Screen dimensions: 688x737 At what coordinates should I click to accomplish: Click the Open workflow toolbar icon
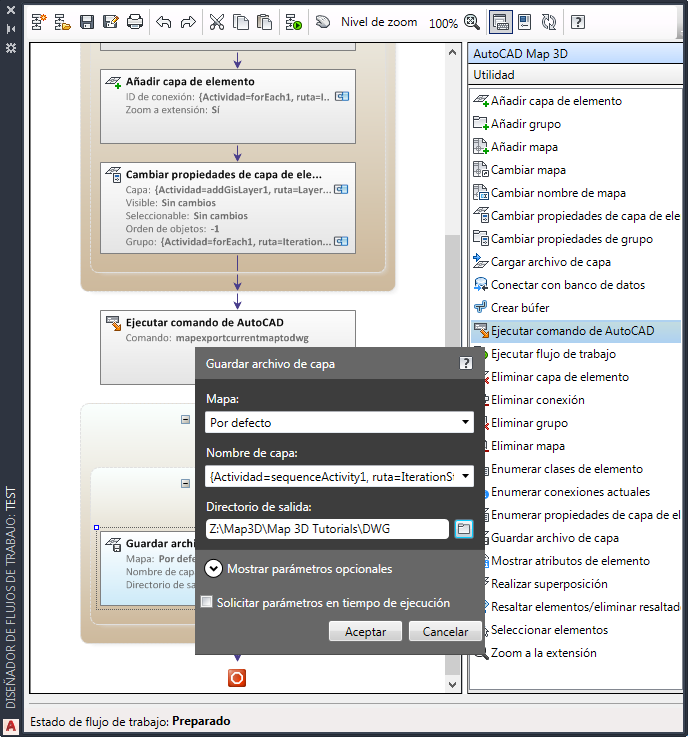[63, 22]
